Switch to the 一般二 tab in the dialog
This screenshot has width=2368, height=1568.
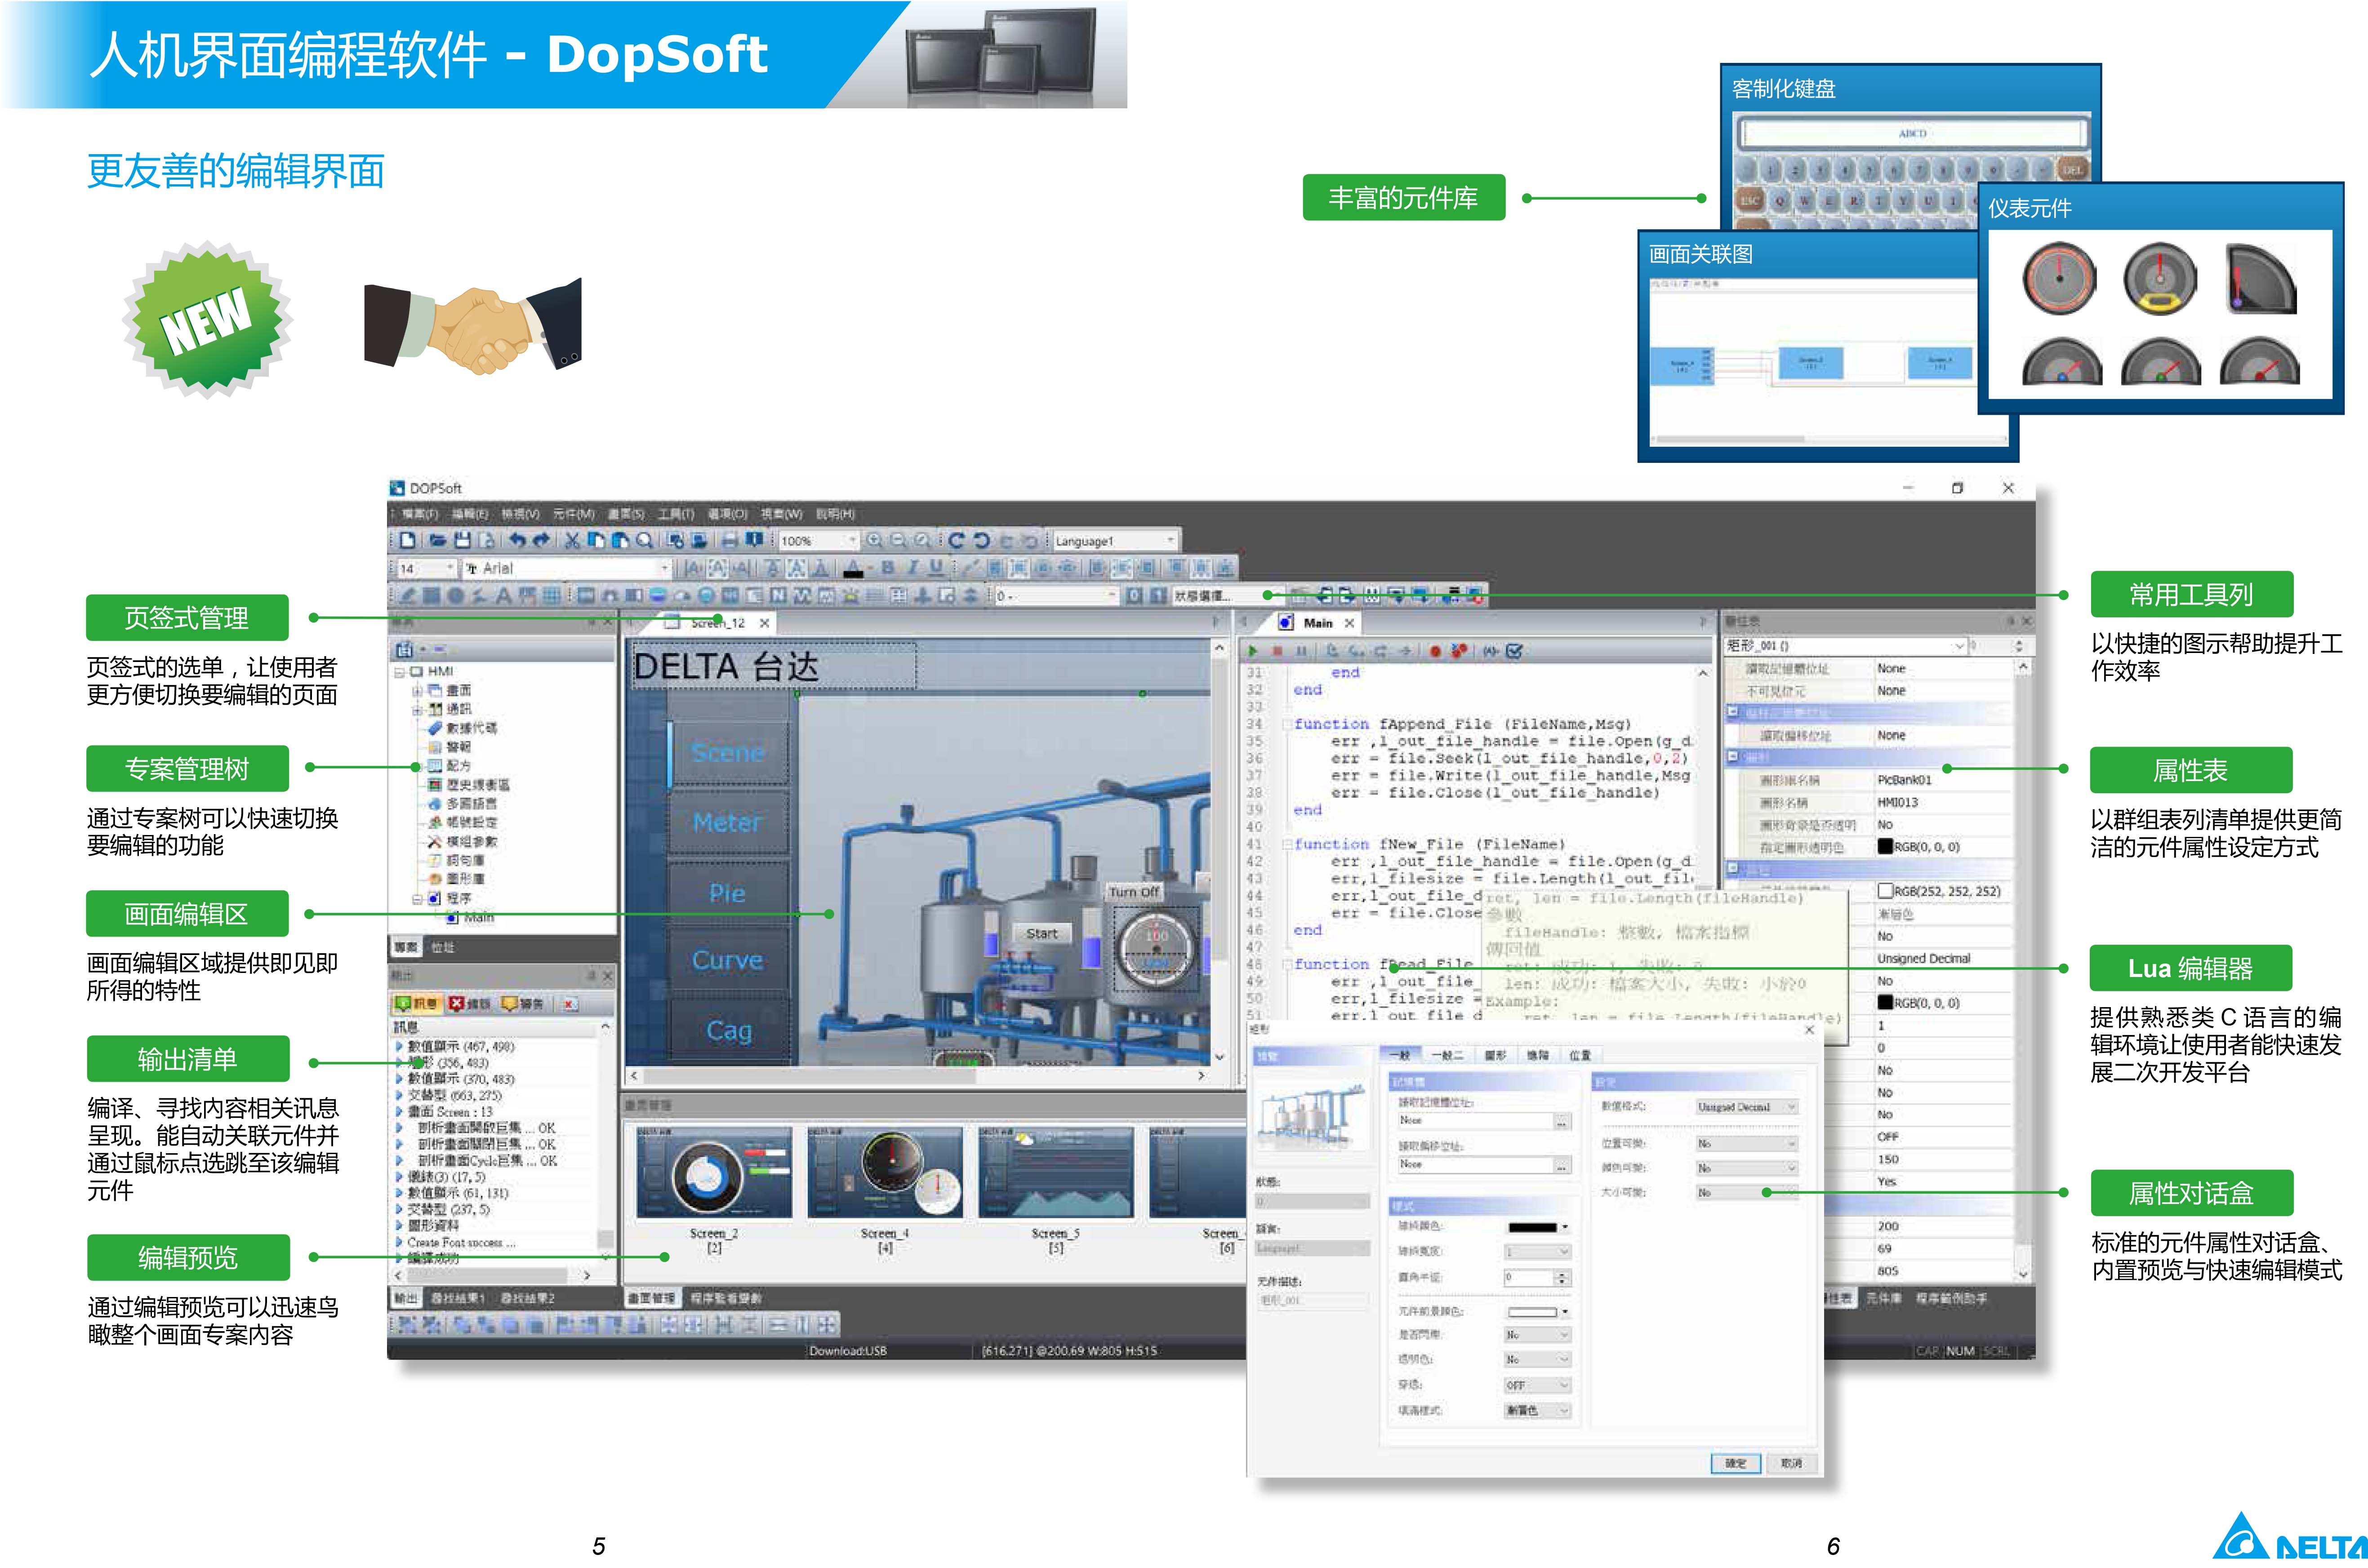point(1447,1055)
